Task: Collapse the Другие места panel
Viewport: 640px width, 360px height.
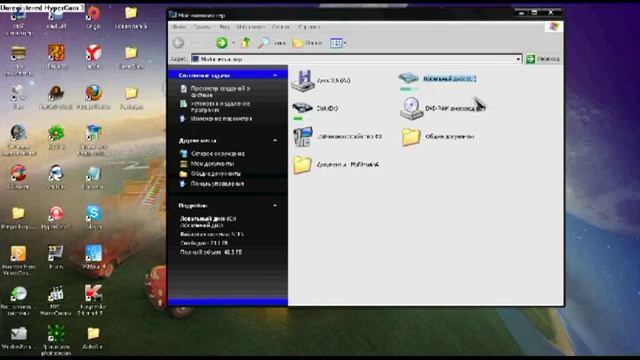Action: coord(275,140)
